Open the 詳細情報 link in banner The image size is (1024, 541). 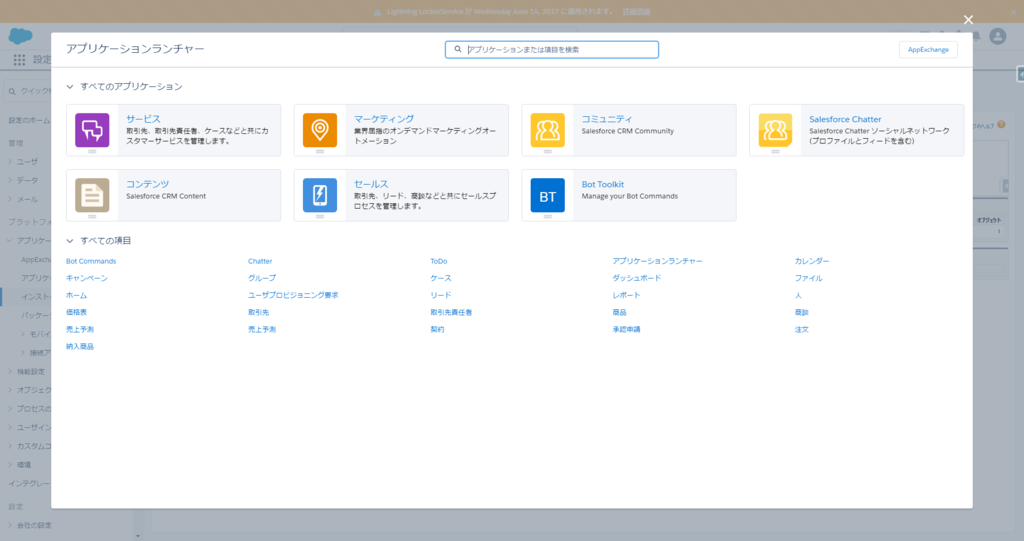click(636, 12)
